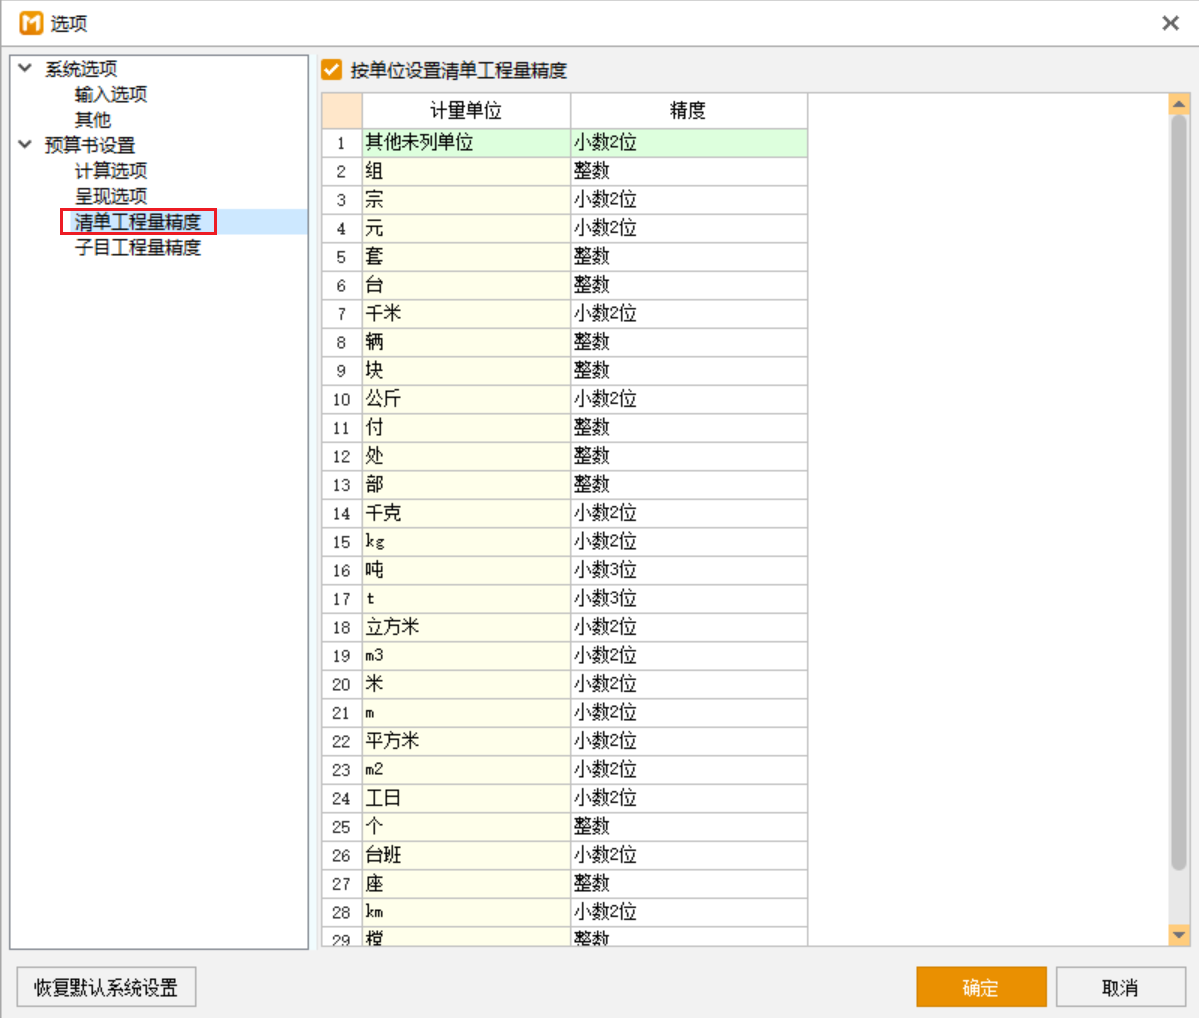Viewport: 1199px width, 1018px height.
Task: Click 确定 button to confirm
Action: pyautogui.click(x=980, y=987)
